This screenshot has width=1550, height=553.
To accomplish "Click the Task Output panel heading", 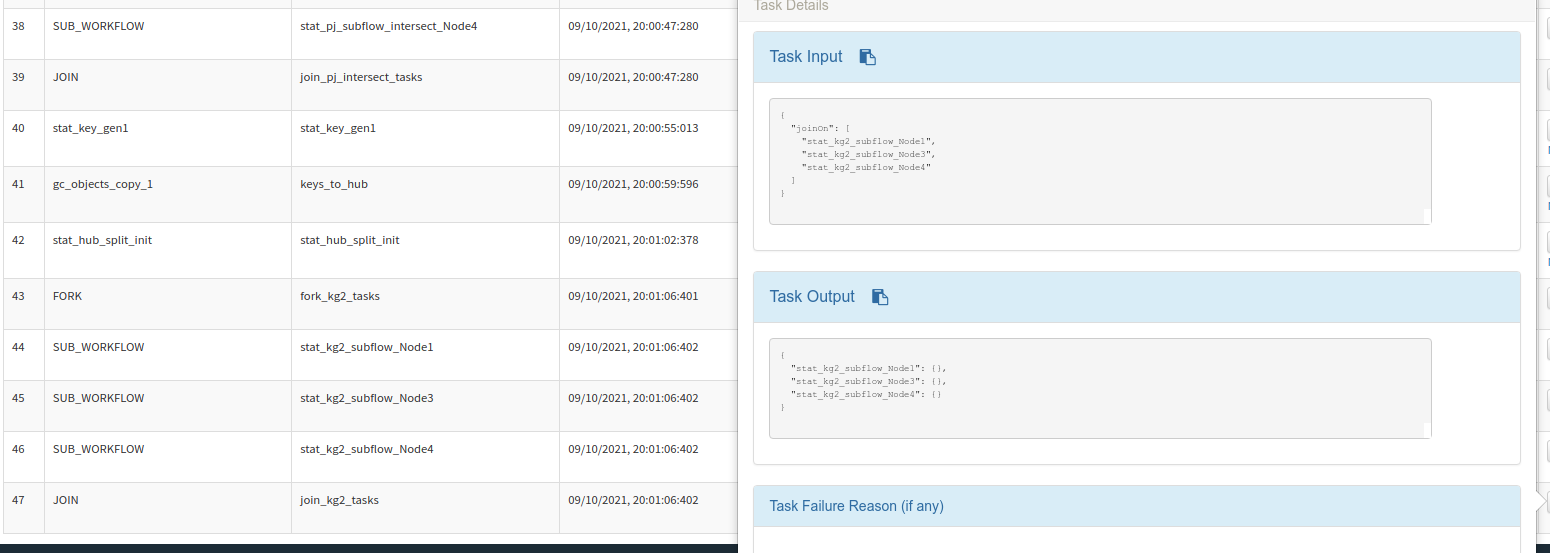I will click(1136, 297).
